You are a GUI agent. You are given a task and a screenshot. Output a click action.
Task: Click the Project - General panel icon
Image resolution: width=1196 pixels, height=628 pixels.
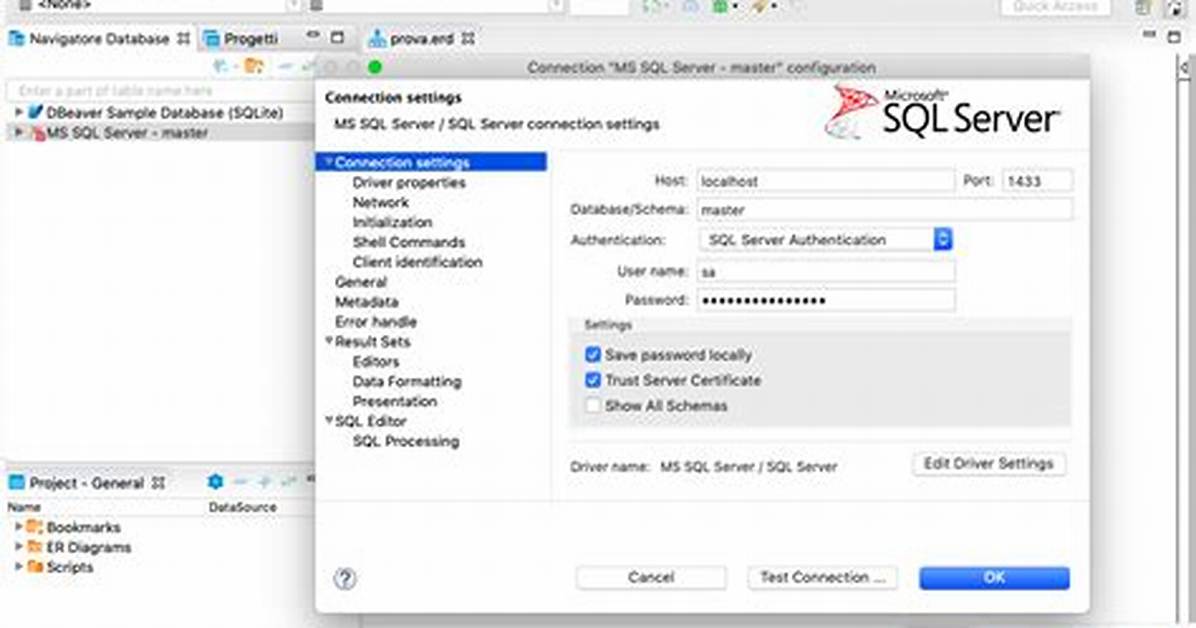pyautogui.click(x=16, y=482)
